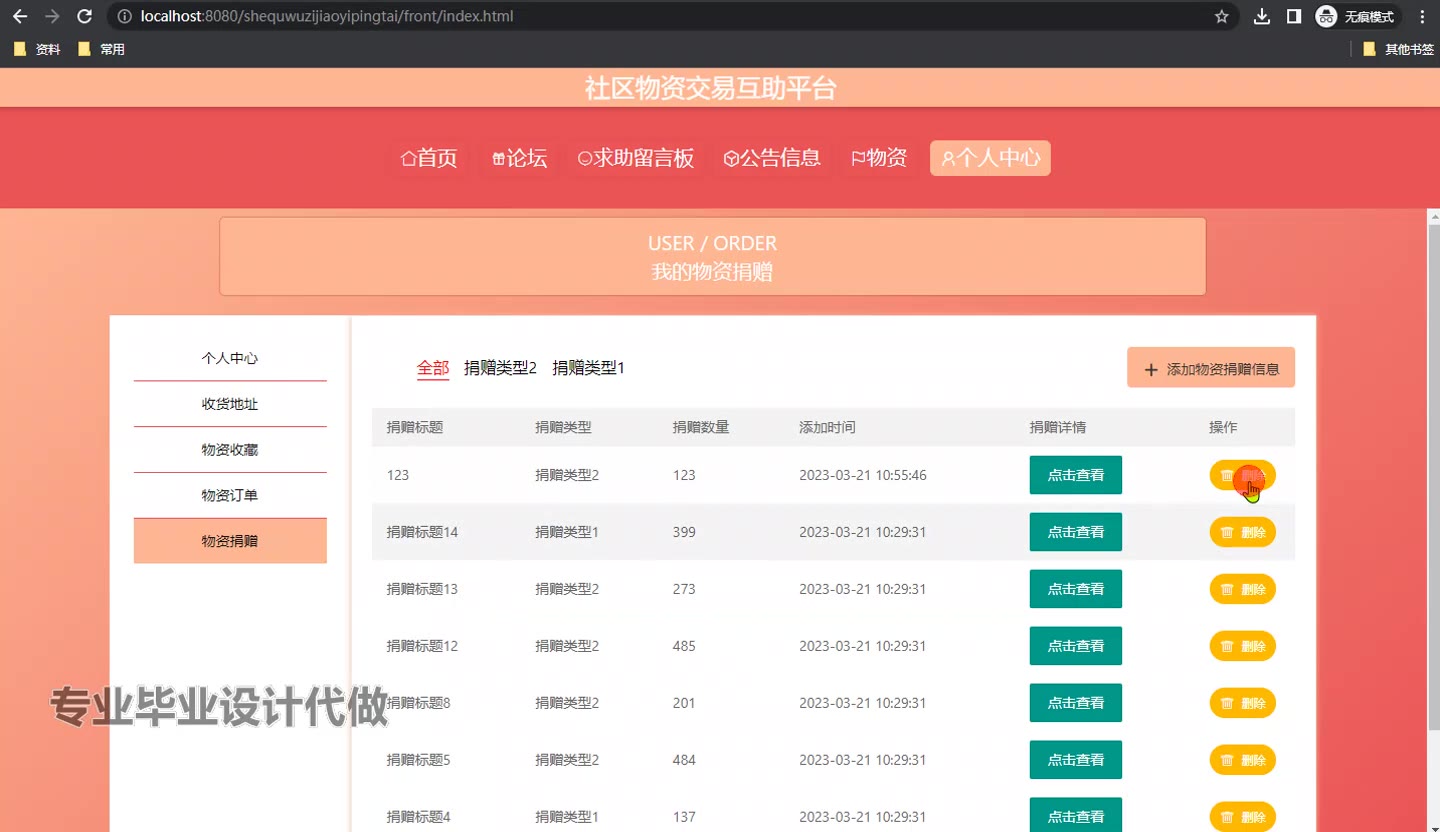Viewport: 1440px width, 832px height.
Task: Delete the 捐赠标题13 donation row
Action: 1242,589
